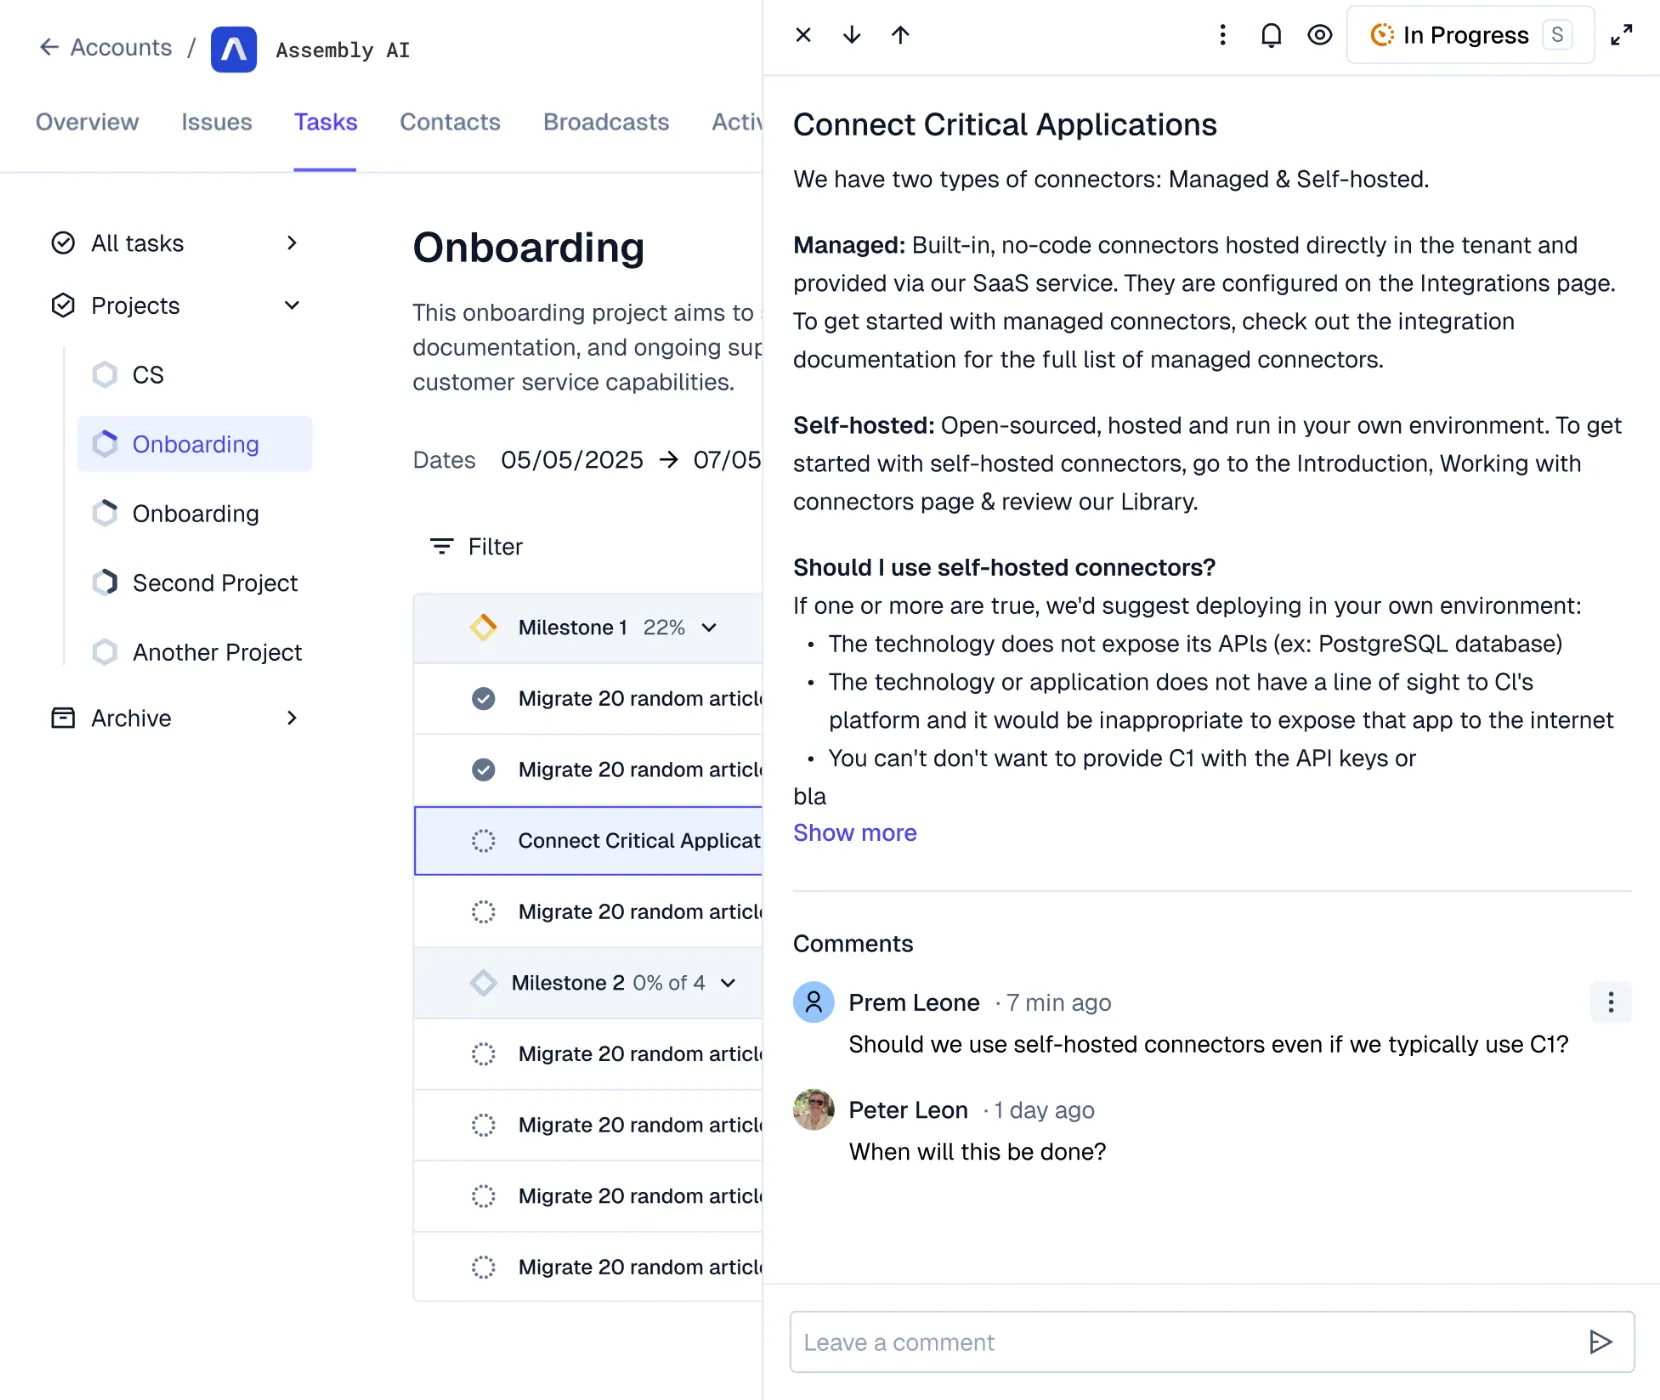Toggle status of first Milestone 2 task
This screenshot has height=1400, width=1660.
coord(483,1054)
